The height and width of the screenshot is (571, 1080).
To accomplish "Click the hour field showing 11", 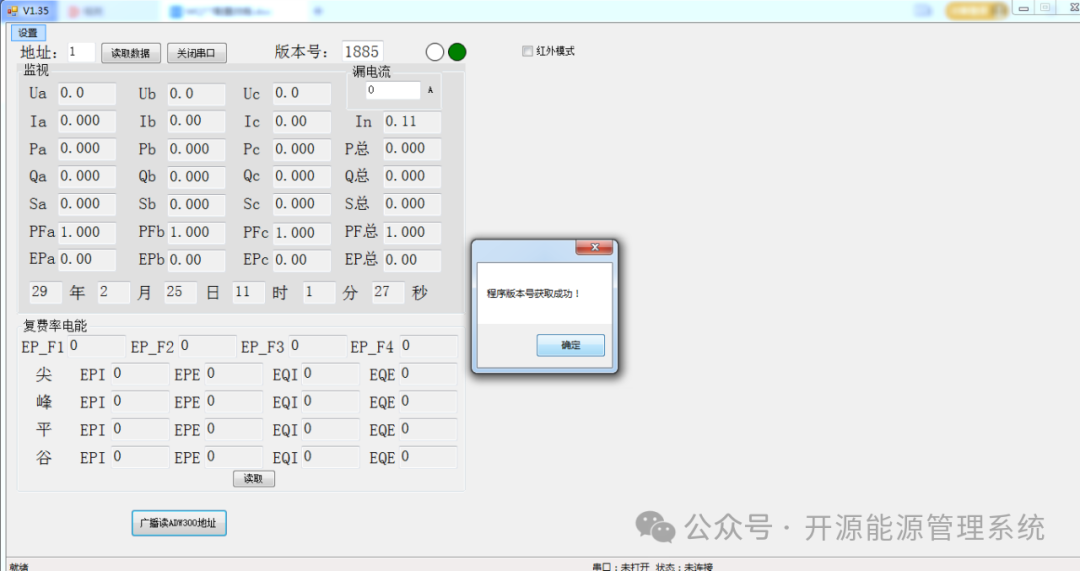I will pos(249,292).
